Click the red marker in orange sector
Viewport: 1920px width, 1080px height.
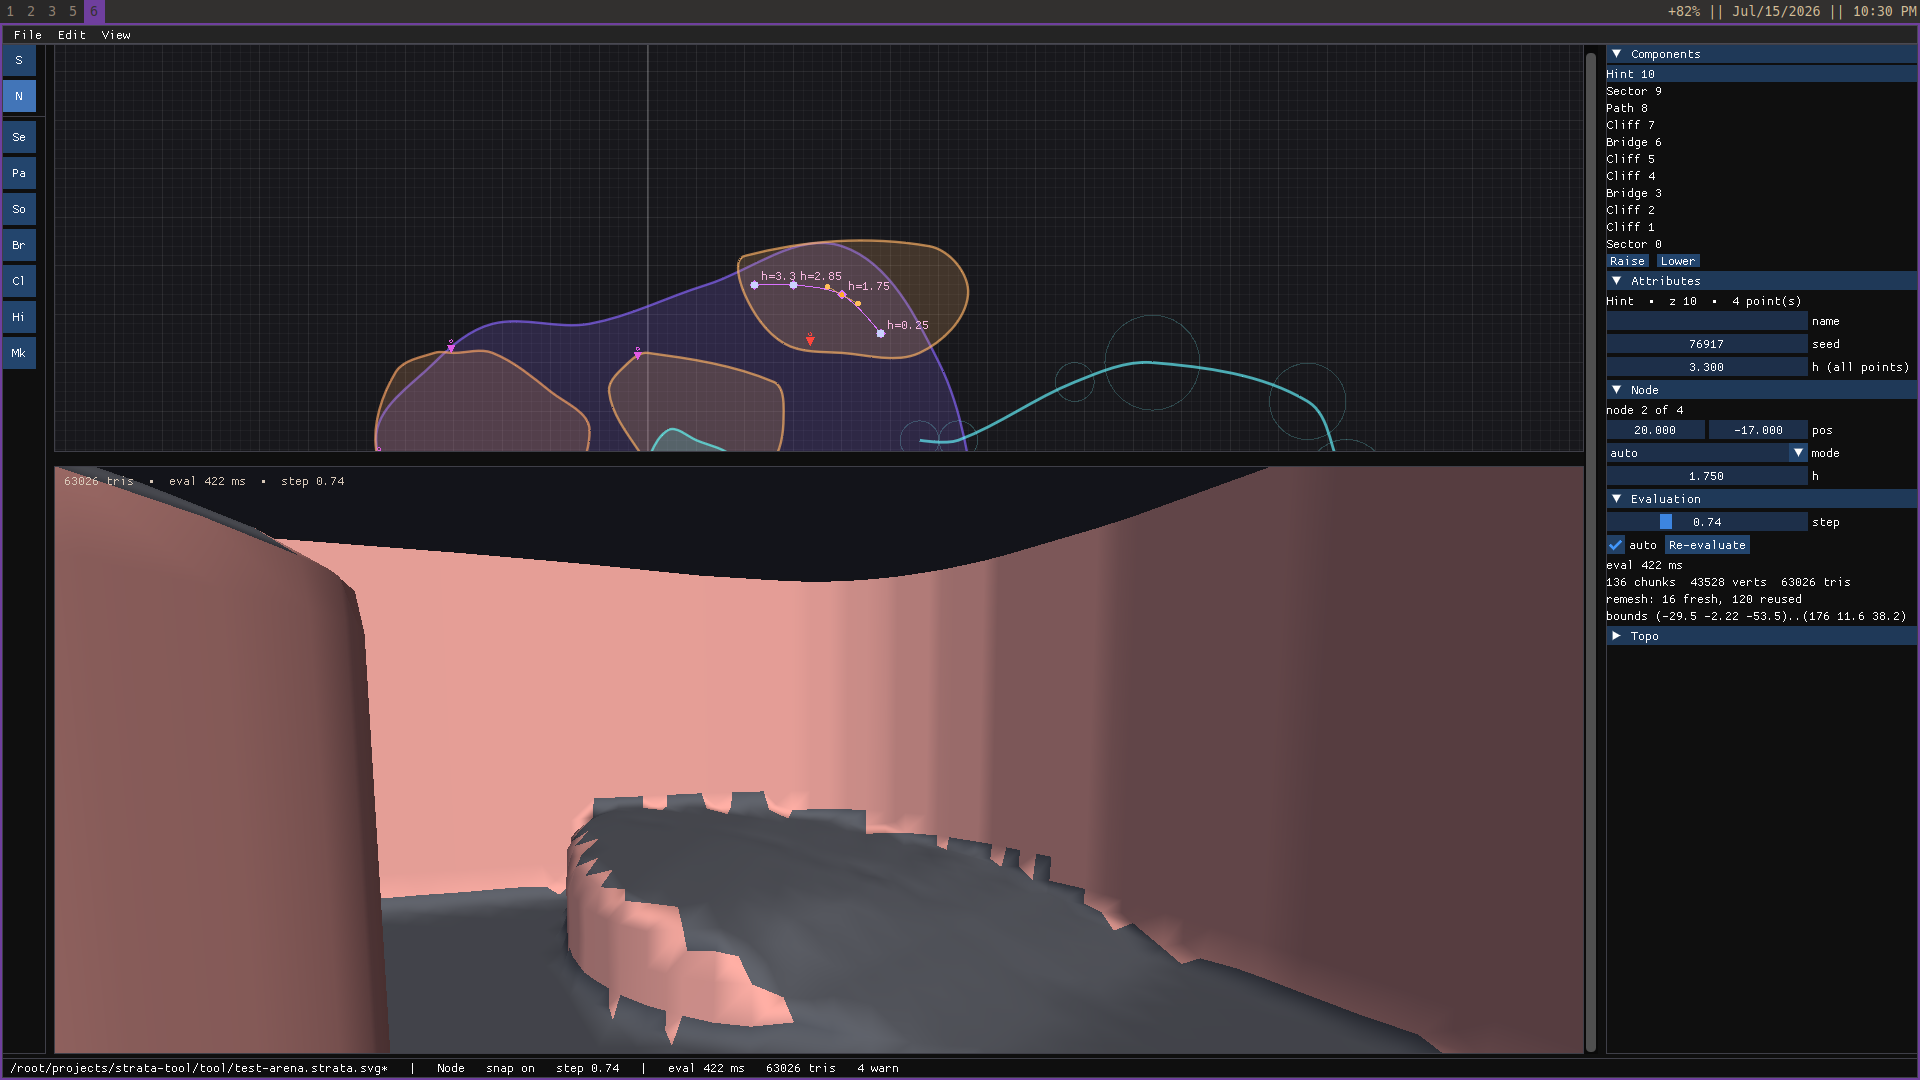810,340
